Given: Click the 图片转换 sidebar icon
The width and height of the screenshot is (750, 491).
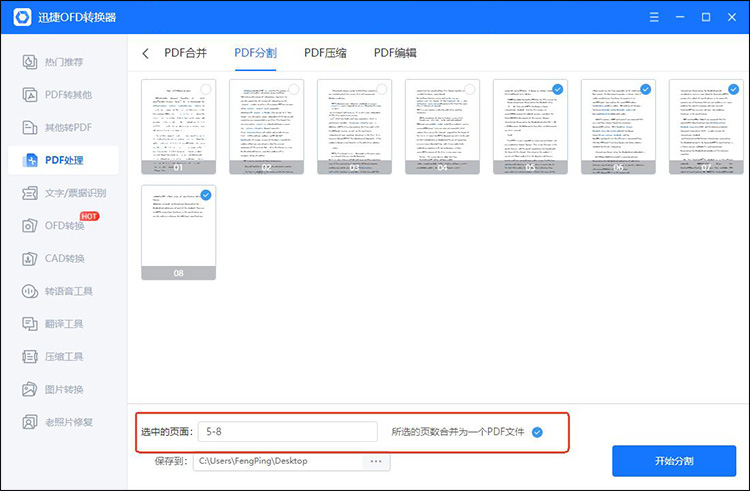Looking at the screenshot, I should tap(30, 389).
